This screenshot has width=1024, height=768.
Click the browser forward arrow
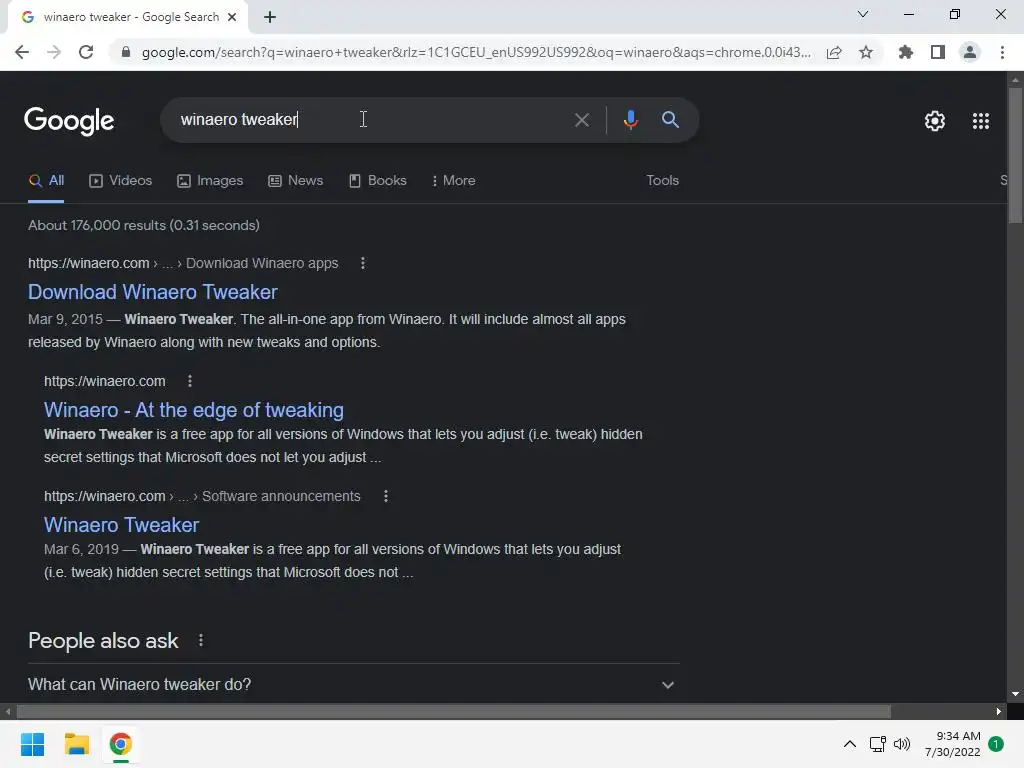tap(54, 52)
